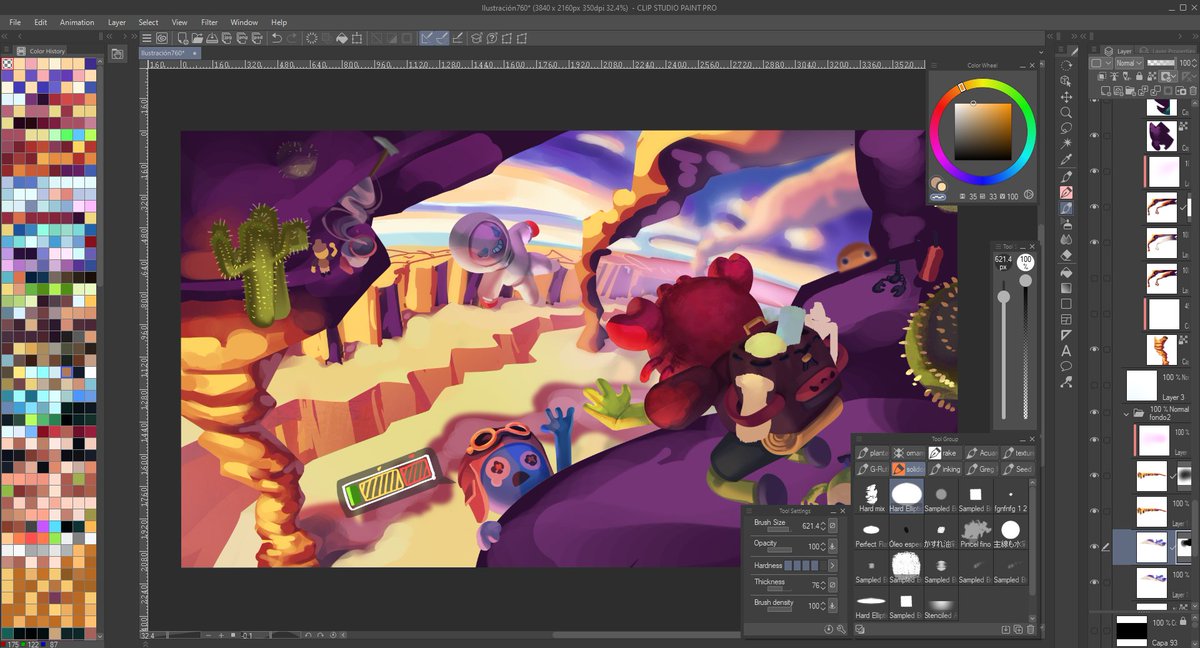Adjust the Opacity slider in Tool Settings
The height and width of the screenshot is (648, 1200).
pos(779,550)
